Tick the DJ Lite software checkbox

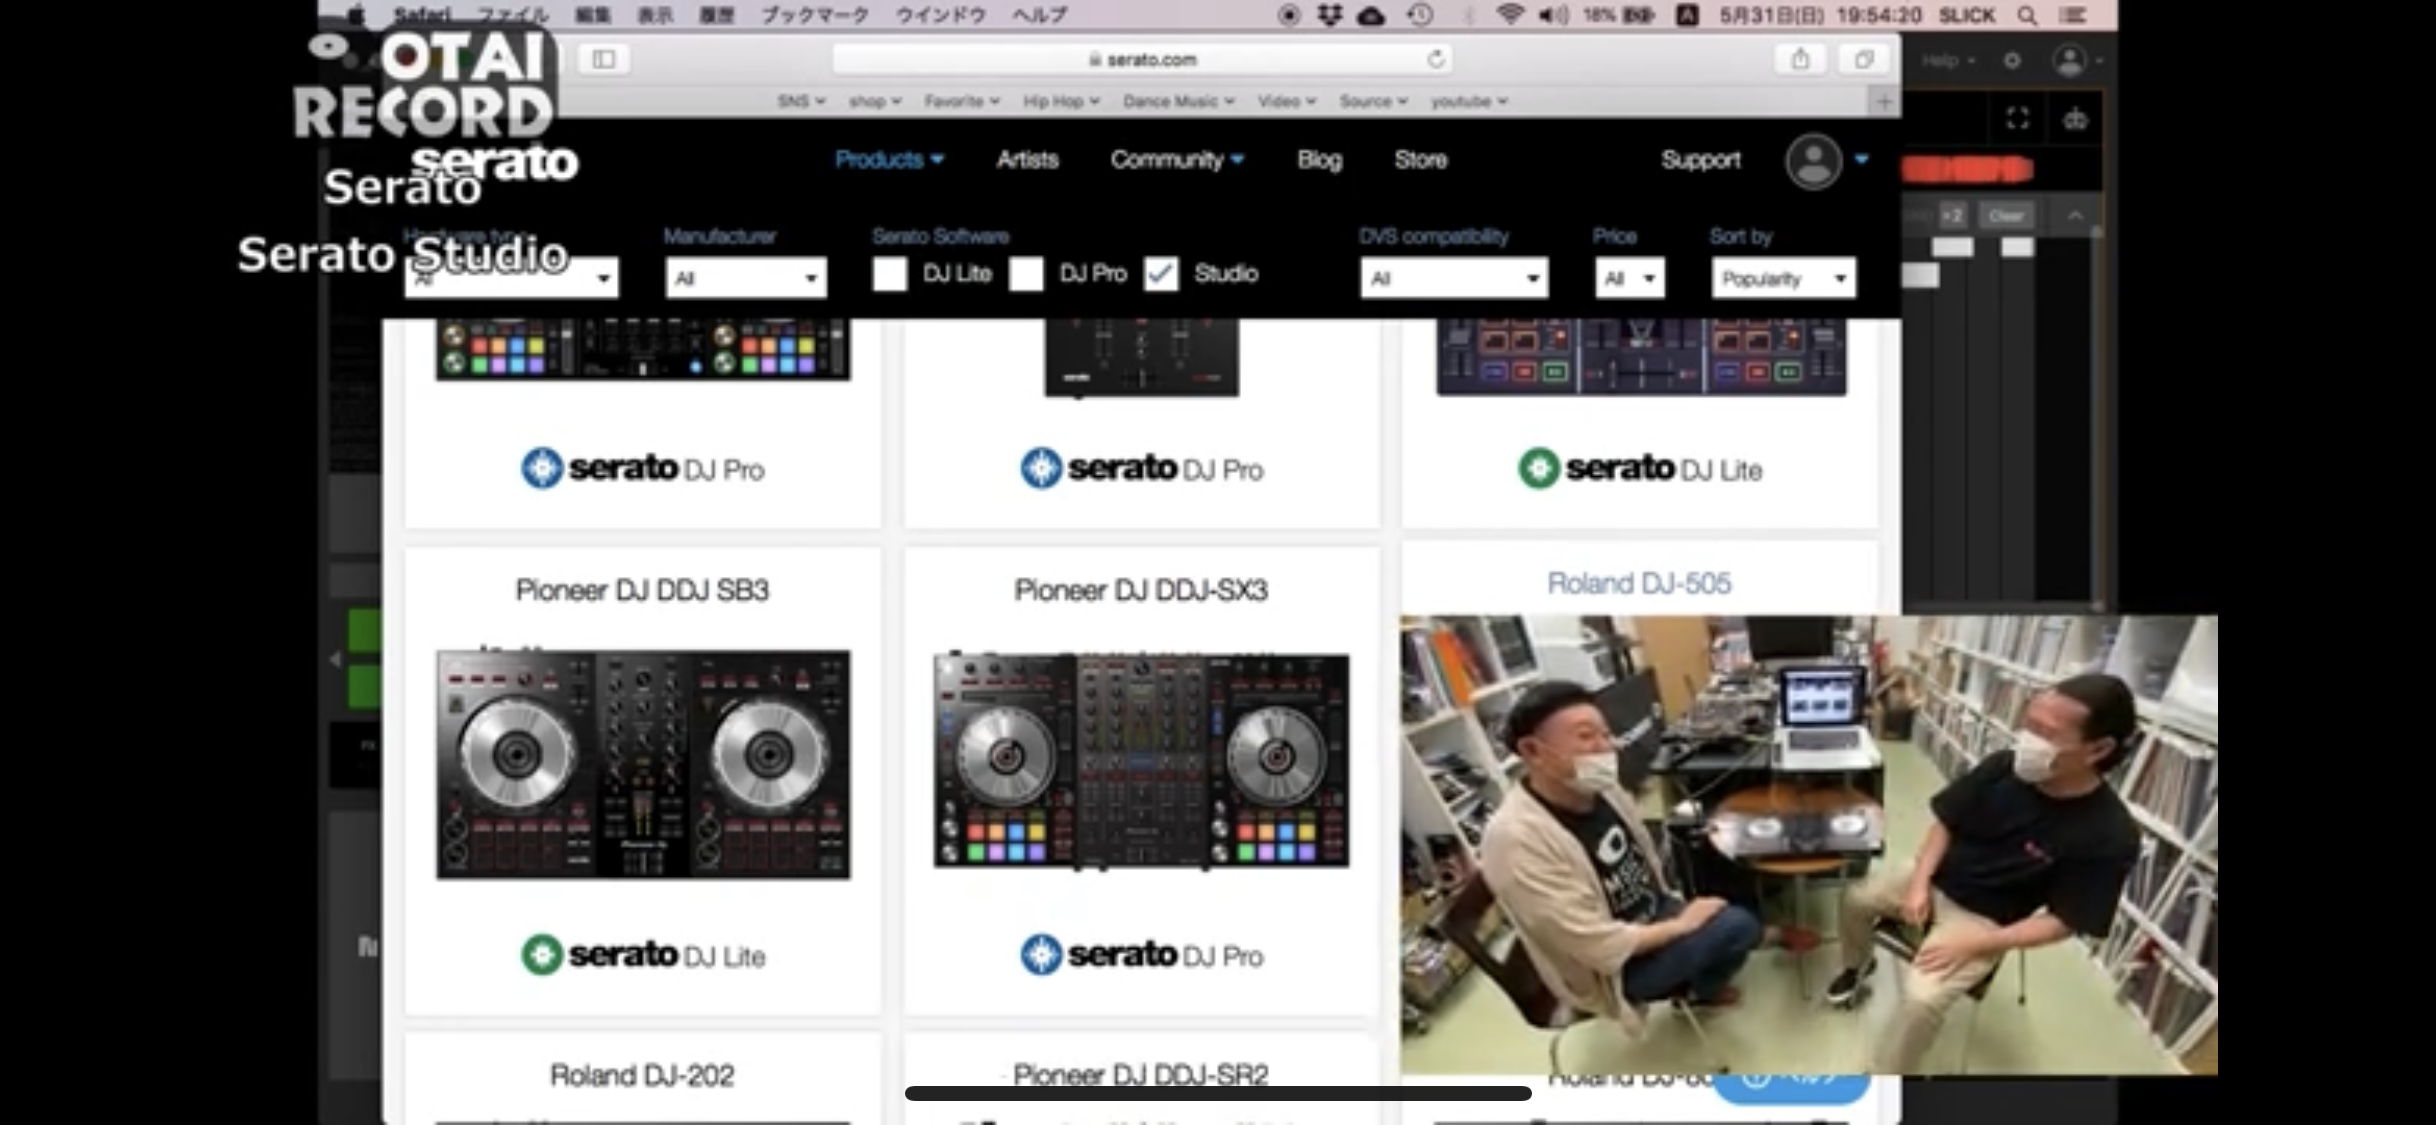[x=890, y=274]
